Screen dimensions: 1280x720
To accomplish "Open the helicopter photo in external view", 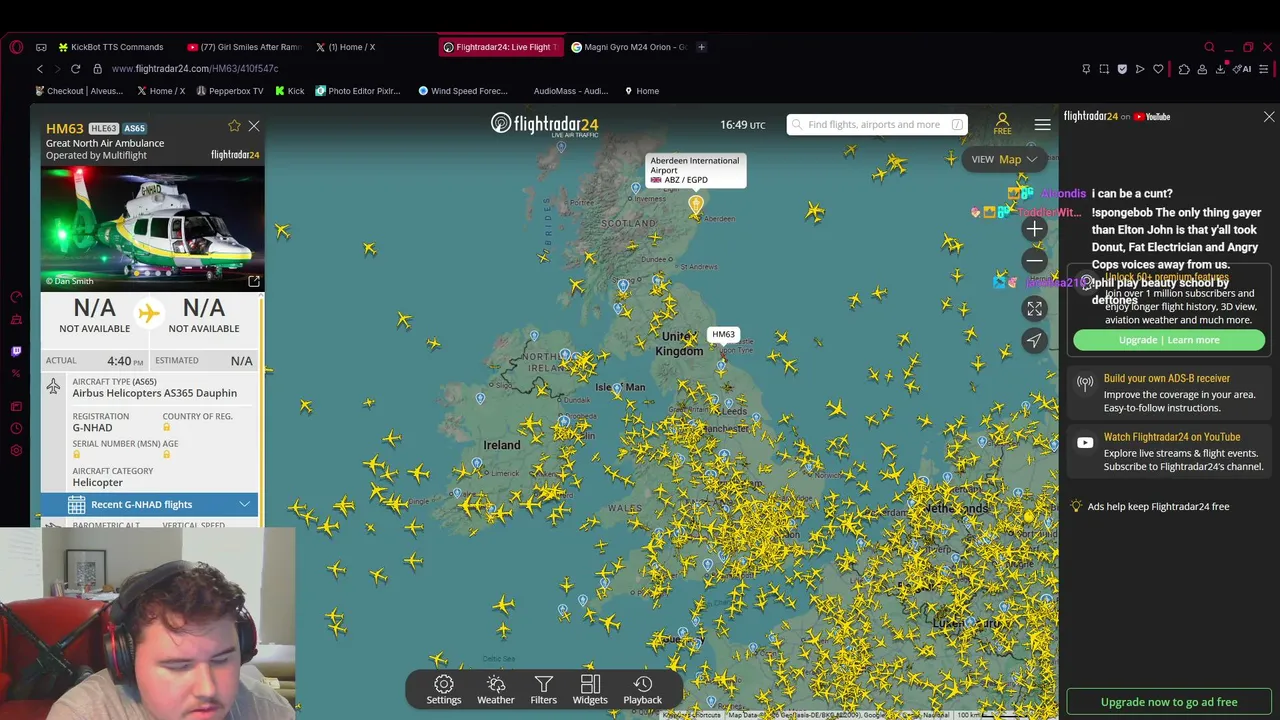I will coord(253,281).
